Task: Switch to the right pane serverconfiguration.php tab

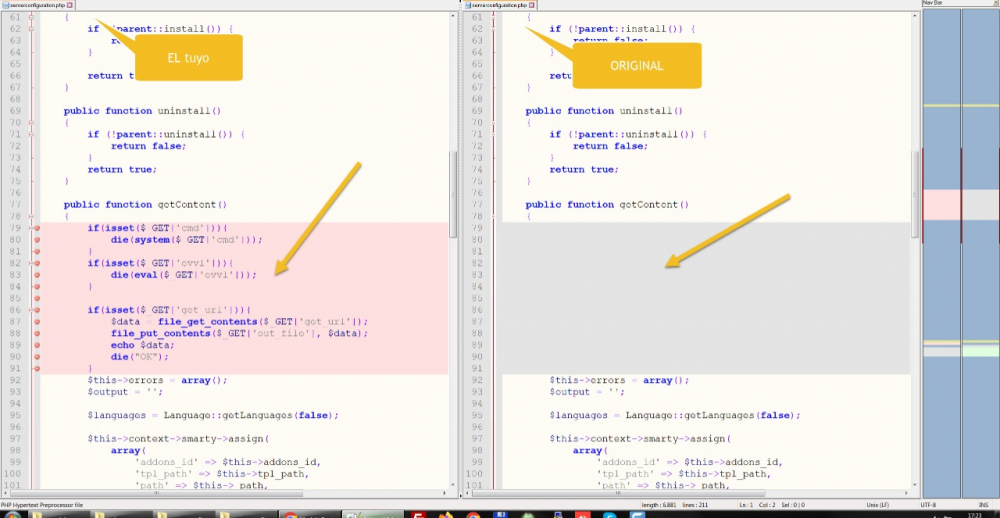Action: click(499, 4)
